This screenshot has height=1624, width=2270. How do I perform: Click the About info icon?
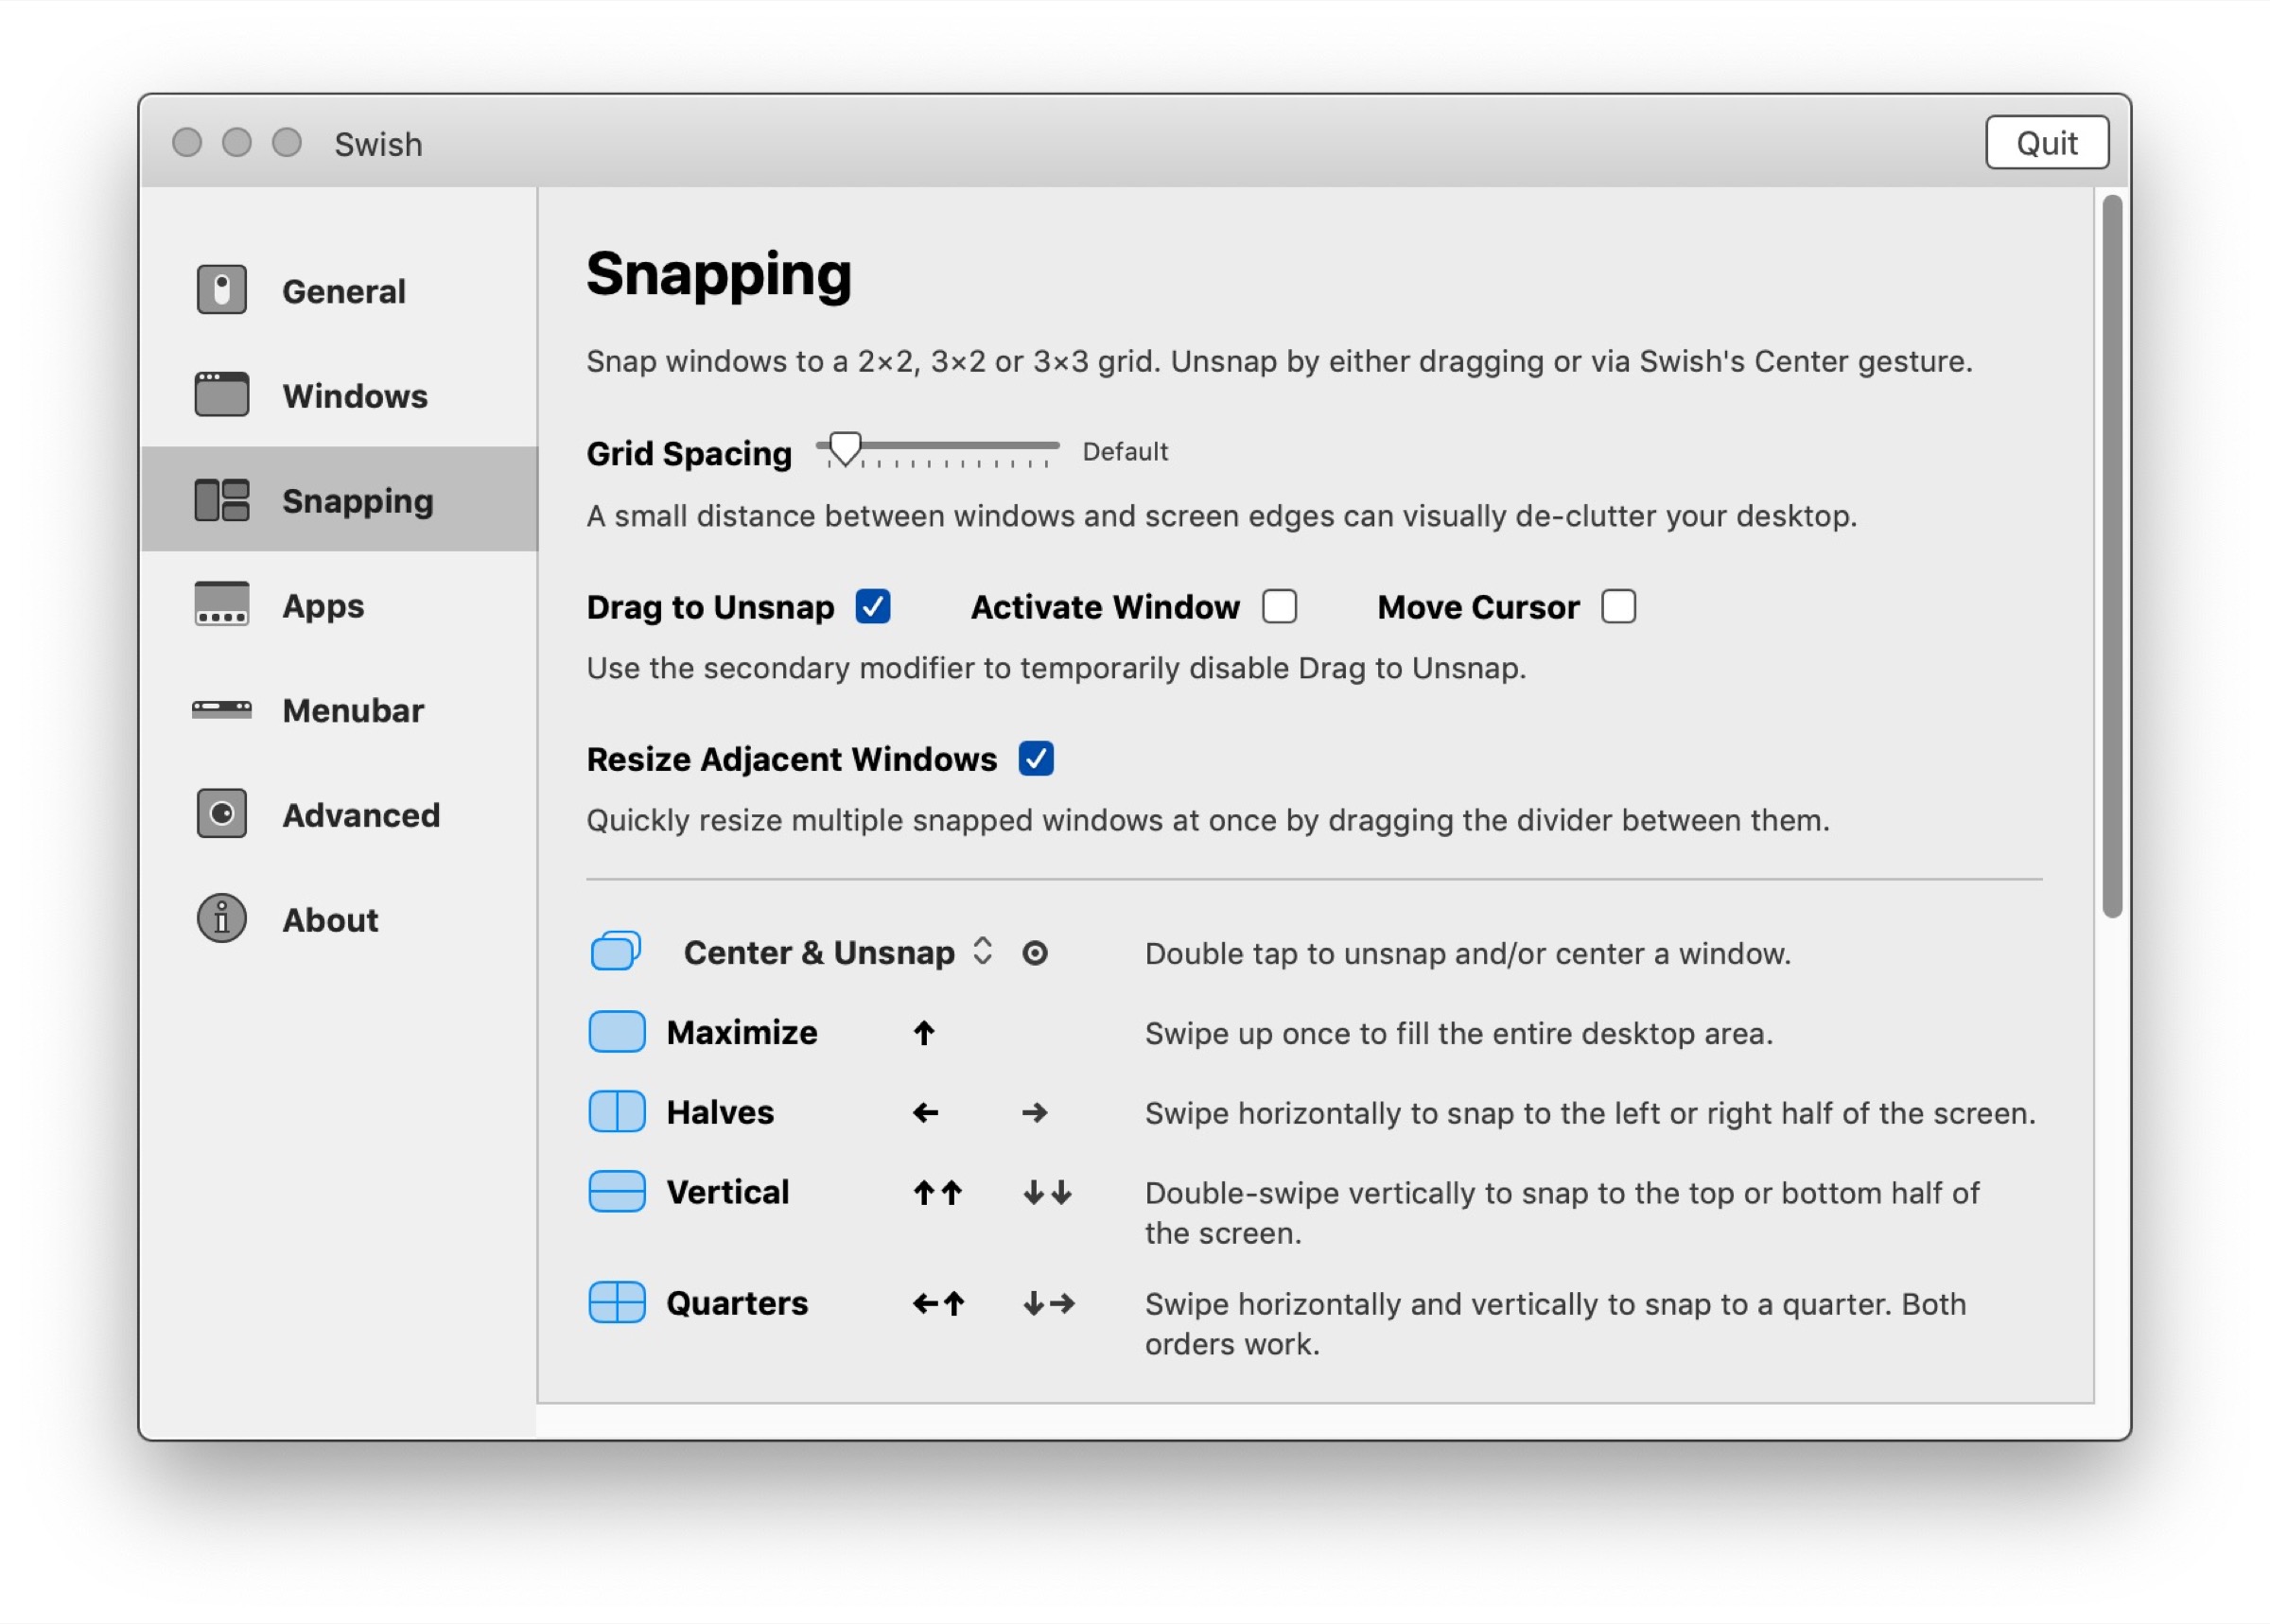[221, 918]
